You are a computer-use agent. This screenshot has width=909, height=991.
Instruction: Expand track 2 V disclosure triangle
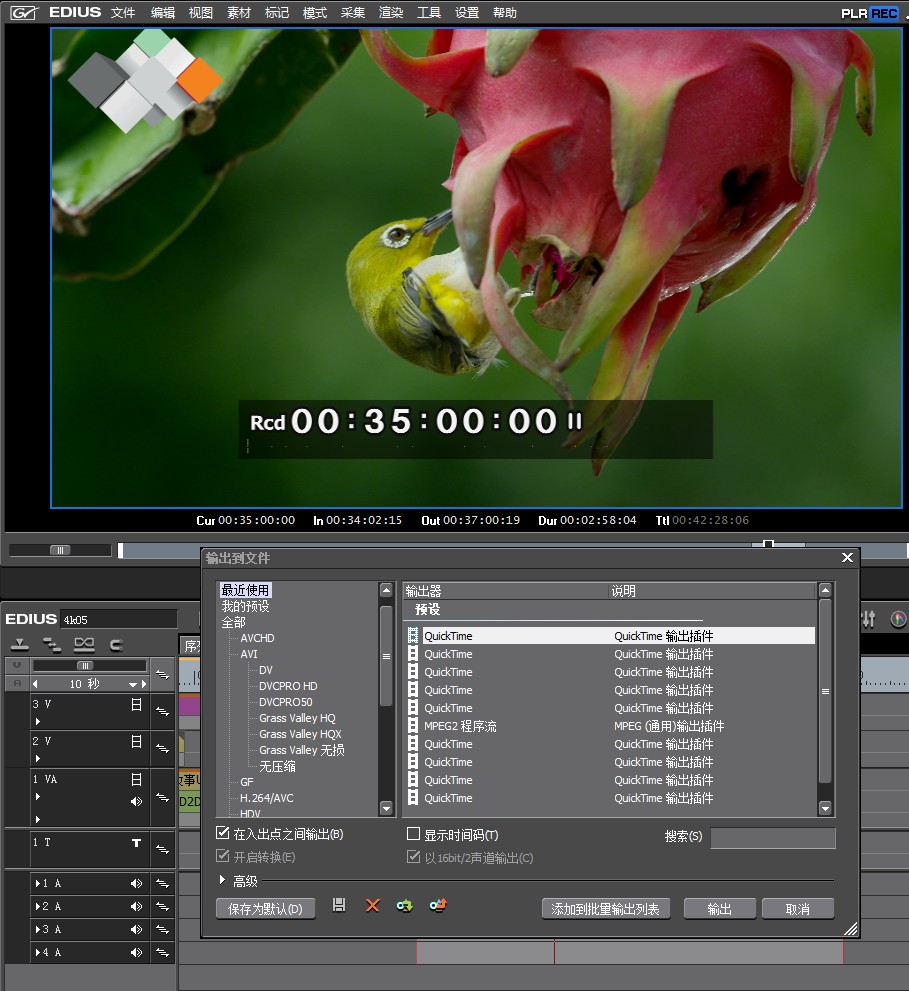[38, 758]
